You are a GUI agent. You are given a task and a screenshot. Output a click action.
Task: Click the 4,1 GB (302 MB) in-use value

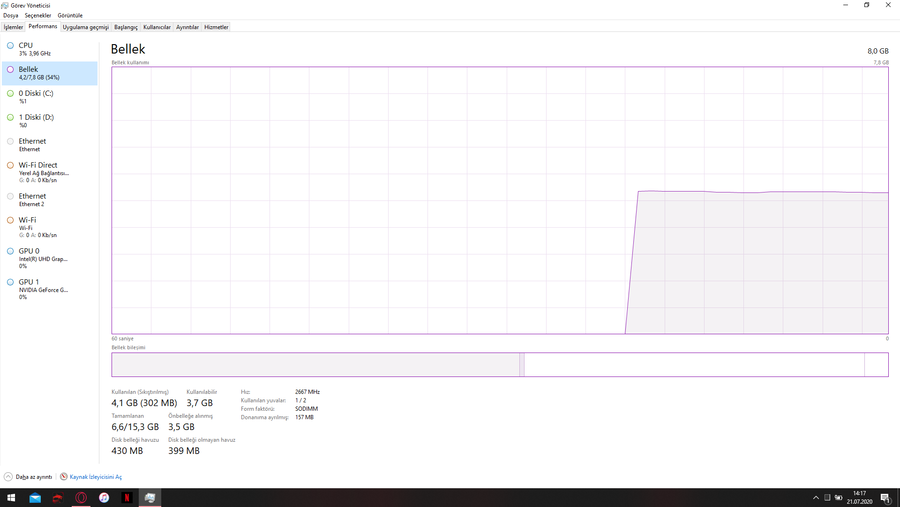144,403
